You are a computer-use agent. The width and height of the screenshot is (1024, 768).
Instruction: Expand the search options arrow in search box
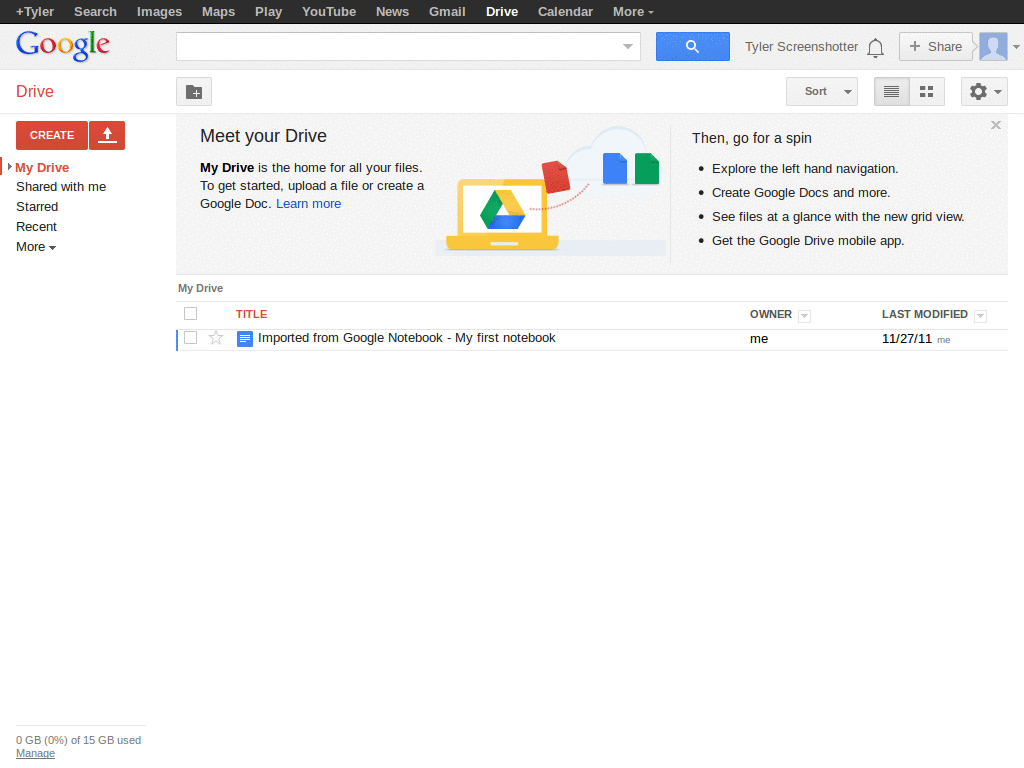coord(628,46)
